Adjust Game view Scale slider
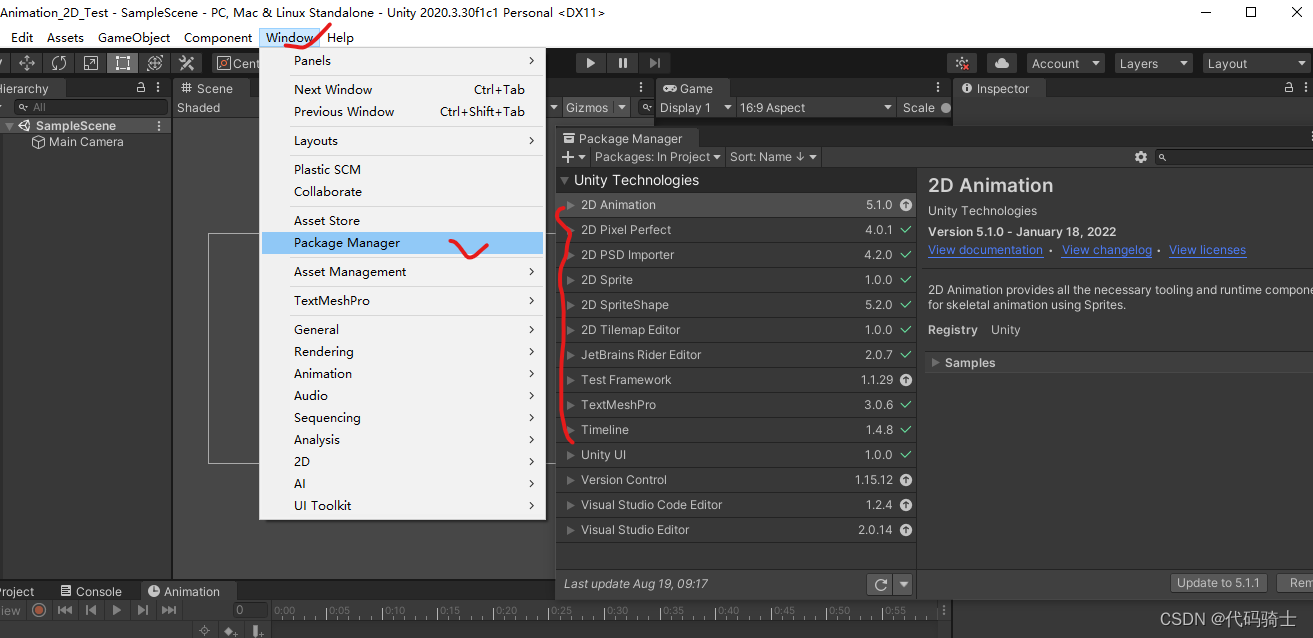1313x638 pixels. 947,107
